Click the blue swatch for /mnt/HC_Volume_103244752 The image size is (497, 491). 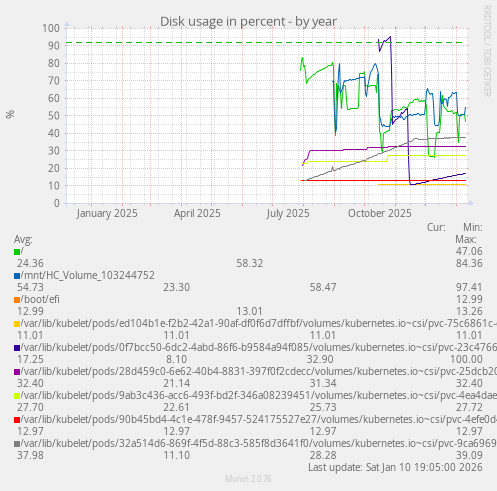[x=17, y=276]
